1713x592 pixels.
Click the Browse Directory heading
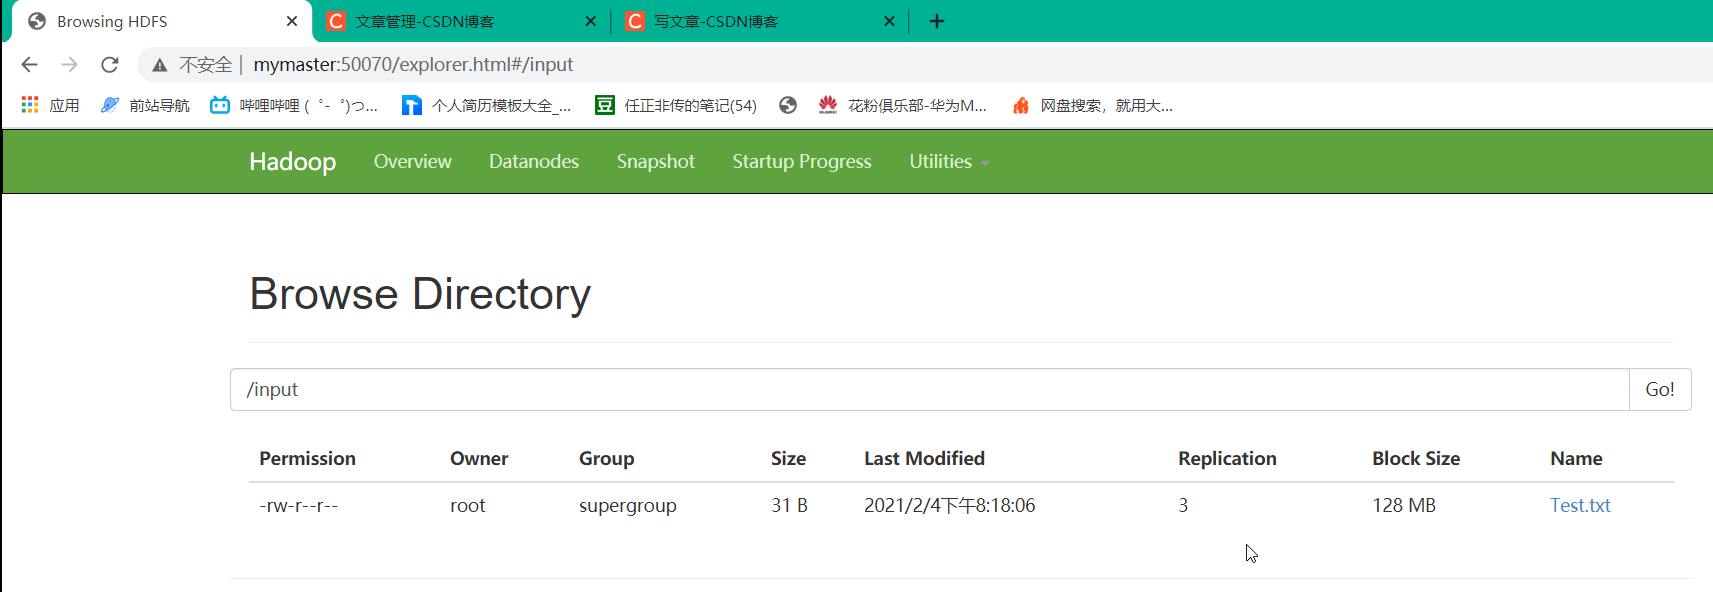coord(420,294)
